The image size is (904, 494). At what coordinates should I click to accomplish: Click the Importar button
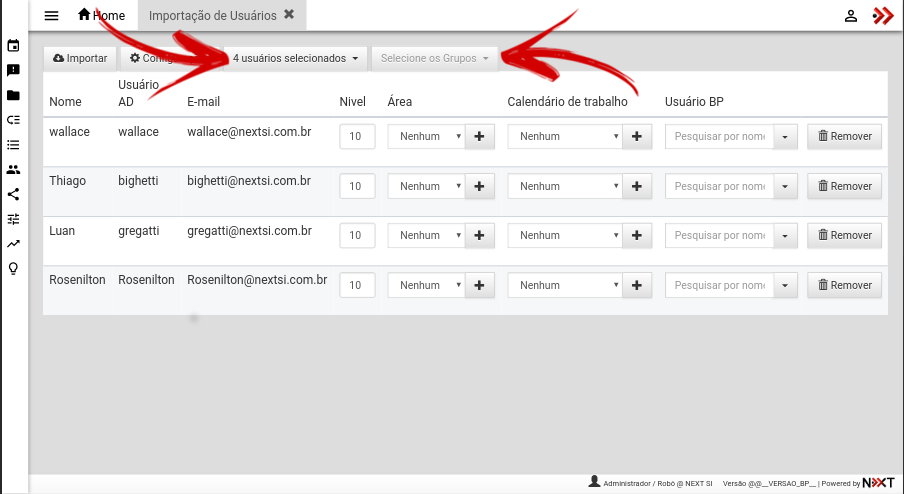point(80,59)
